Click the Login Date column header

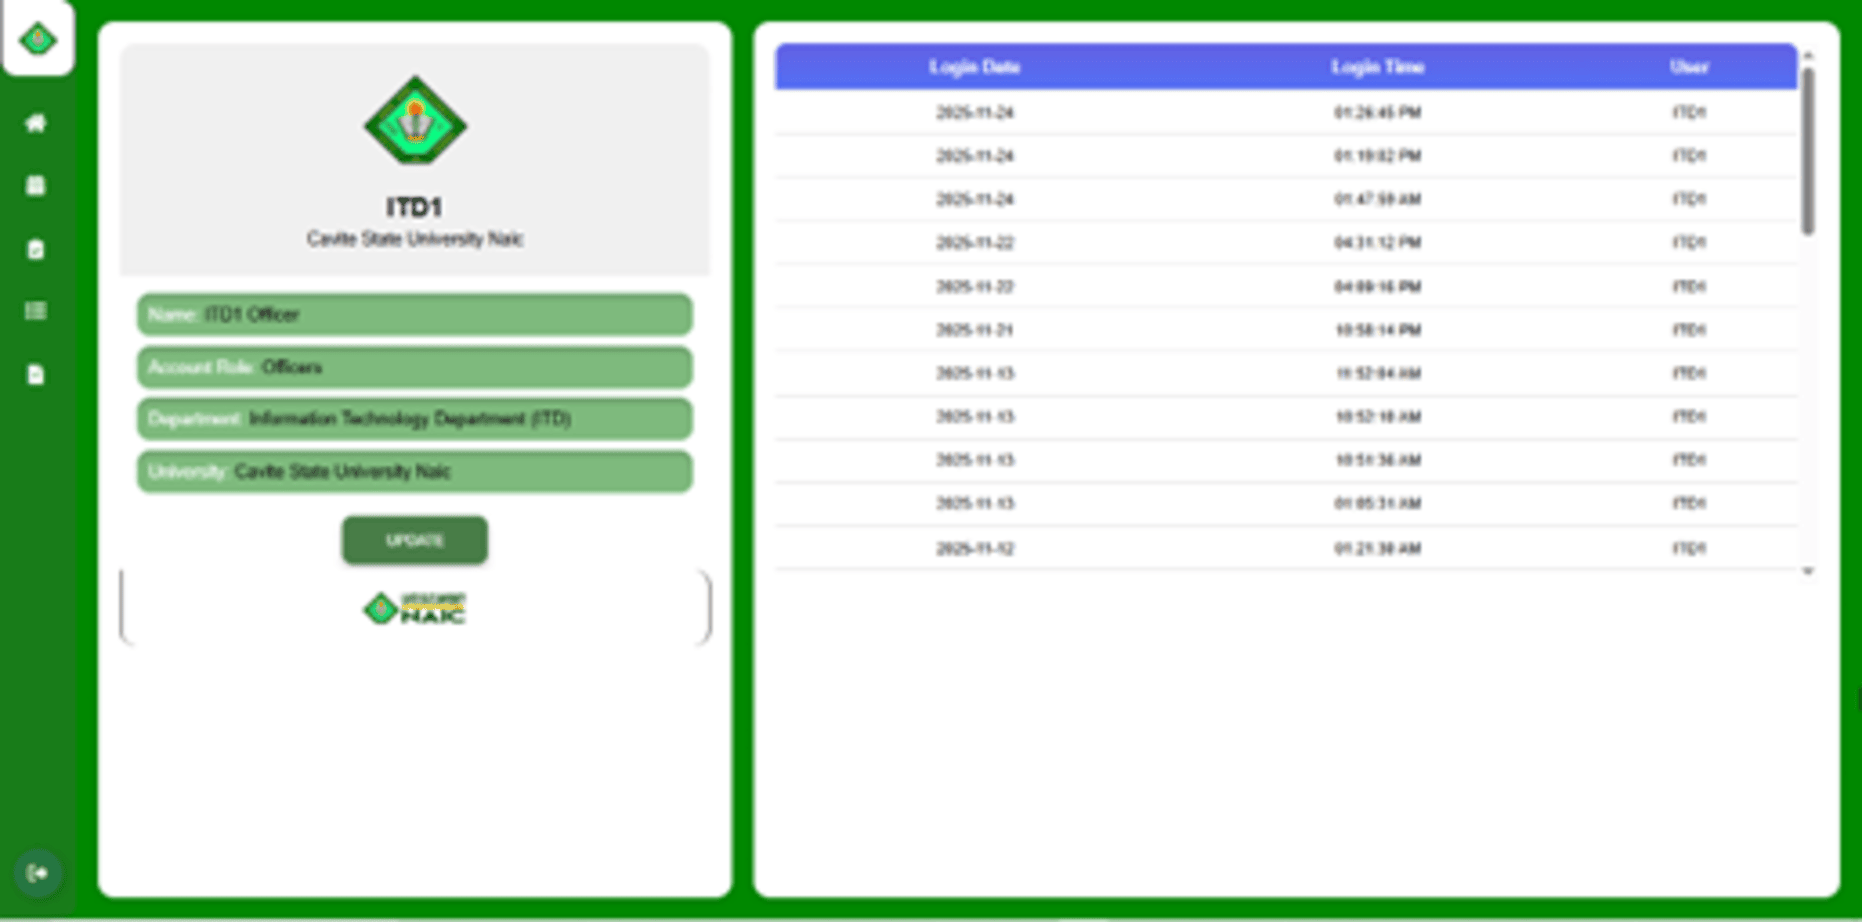point(974,67)
